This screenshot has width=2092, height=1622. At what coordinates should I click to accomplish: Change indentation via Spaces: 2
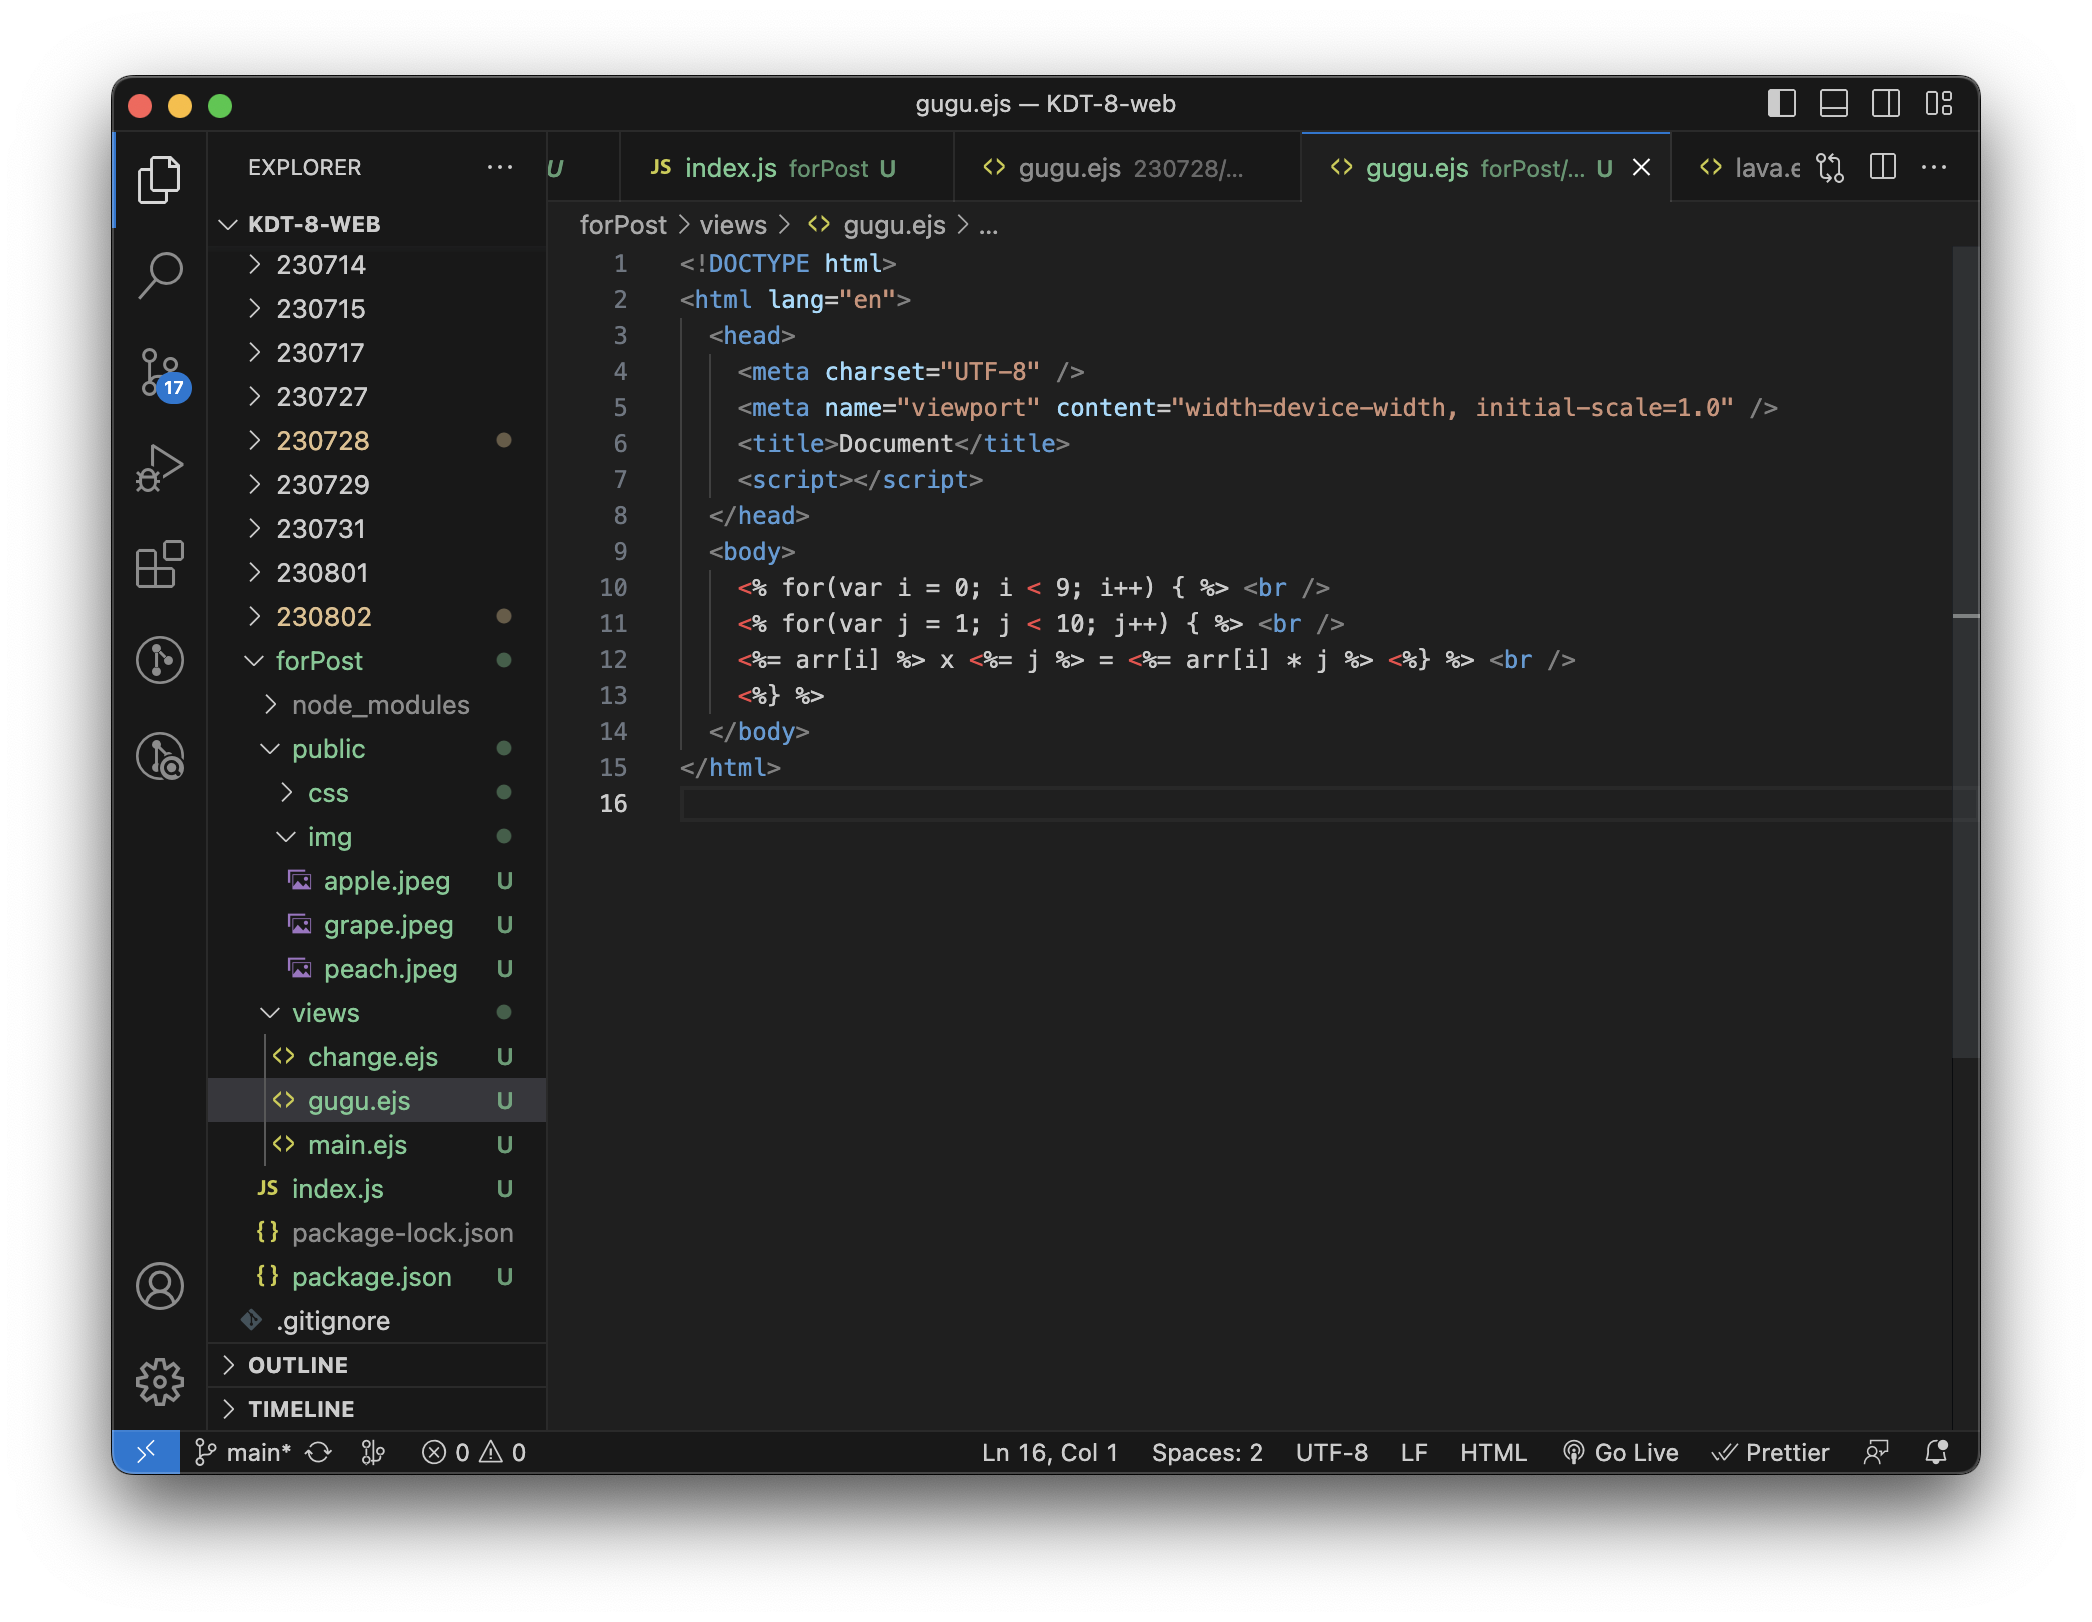pos(1207,1452)
